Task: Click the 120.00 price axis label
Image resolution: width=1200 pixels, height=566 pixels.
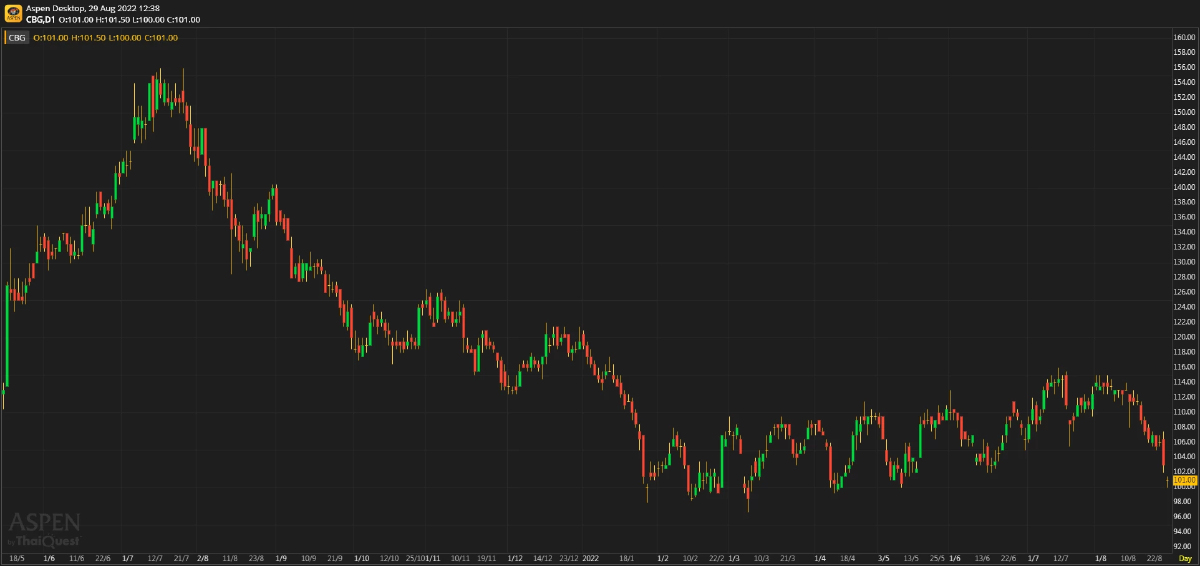Action: pyautogui.click(x=1184, y=337)
